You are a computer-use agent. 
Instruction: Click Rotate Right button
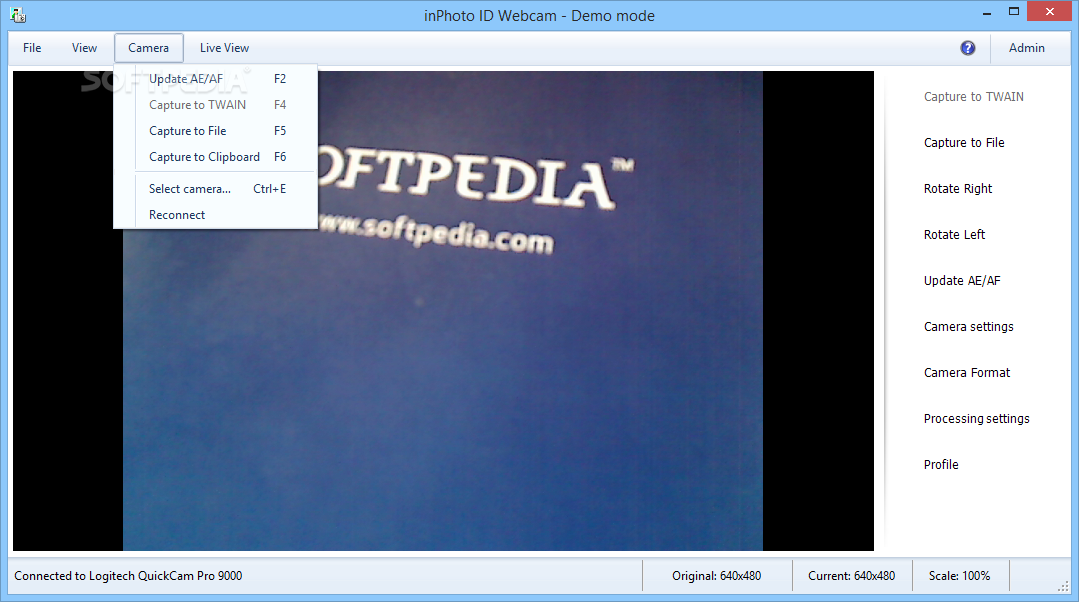click(x=957, y=189)
